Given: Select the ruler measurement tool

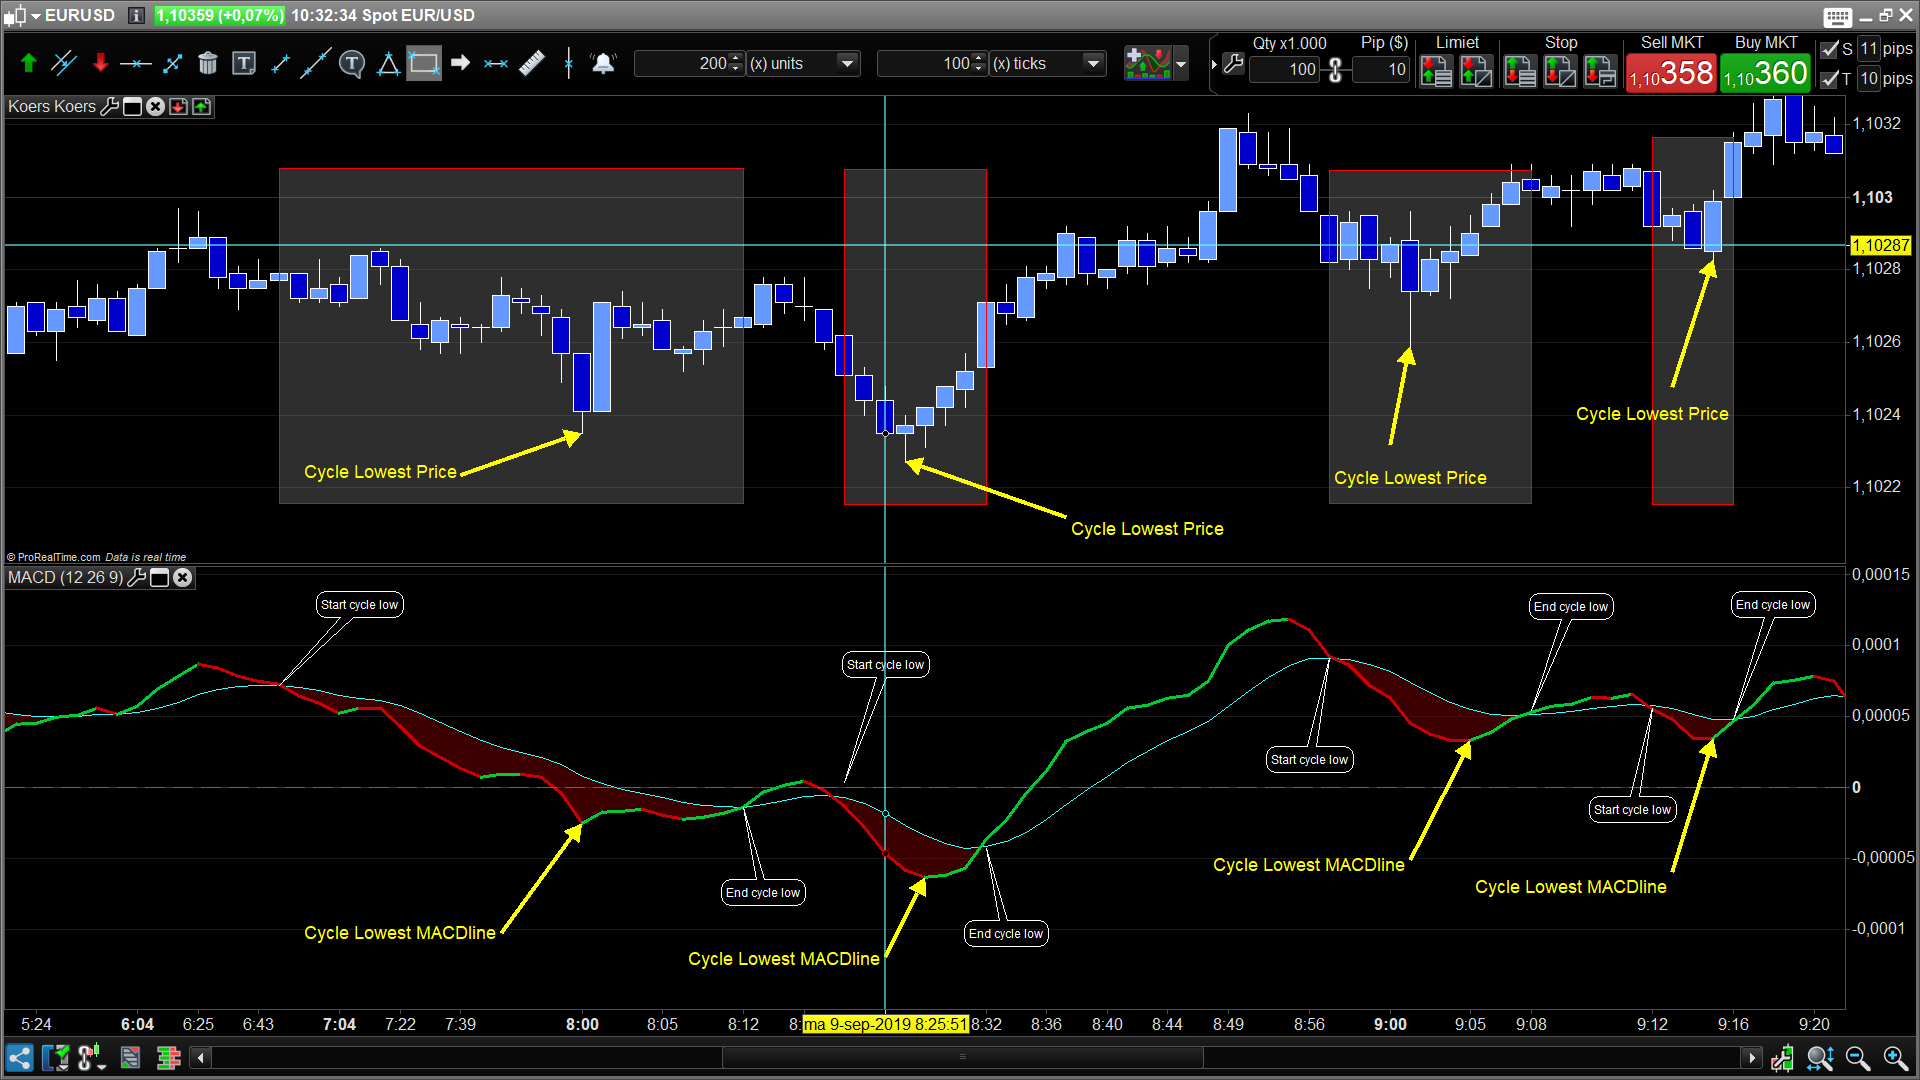Looking at the screenshot, I should click(x=532, y=64).
